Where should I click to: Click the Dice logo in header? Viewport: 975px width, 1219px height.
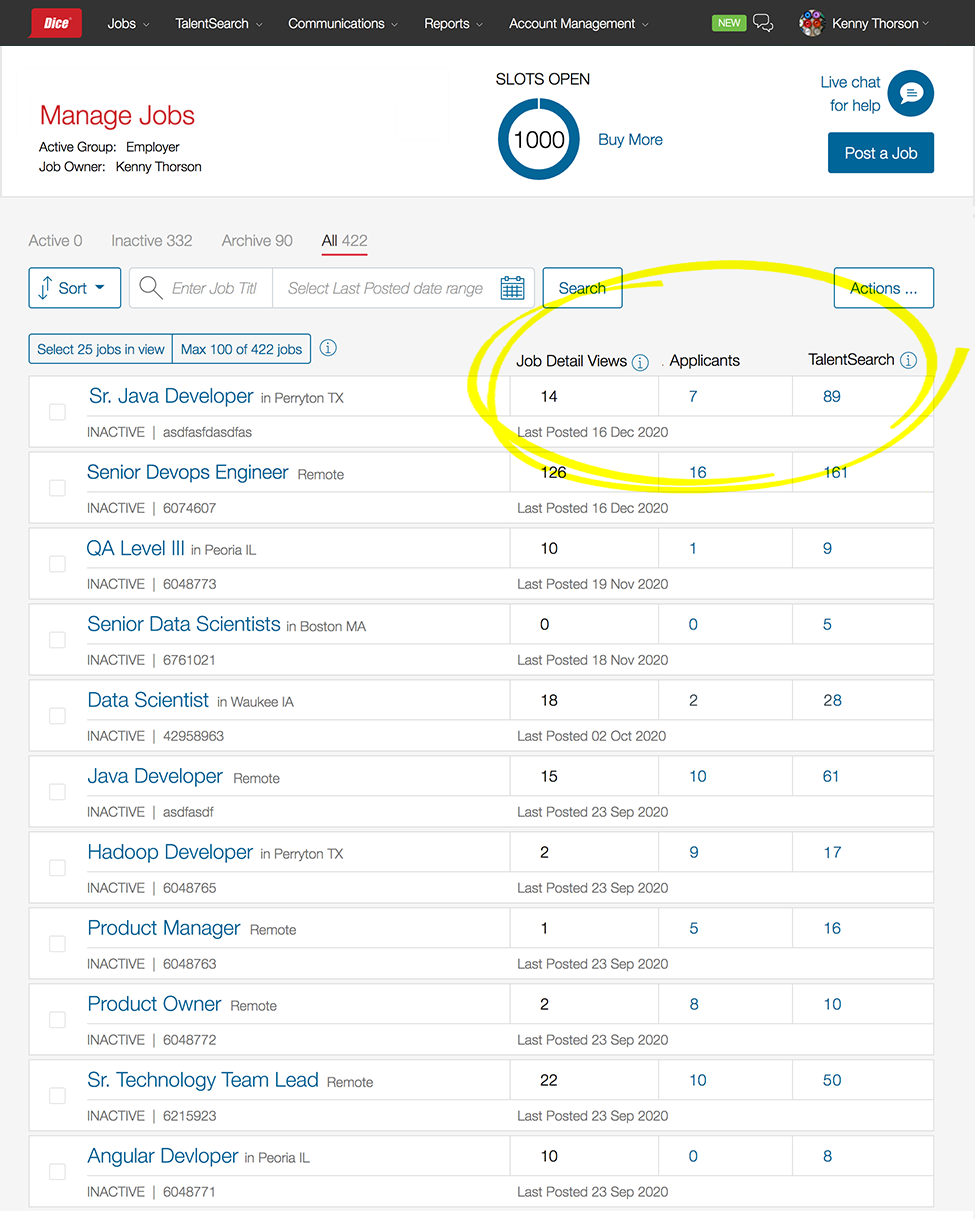pos(56,23)
